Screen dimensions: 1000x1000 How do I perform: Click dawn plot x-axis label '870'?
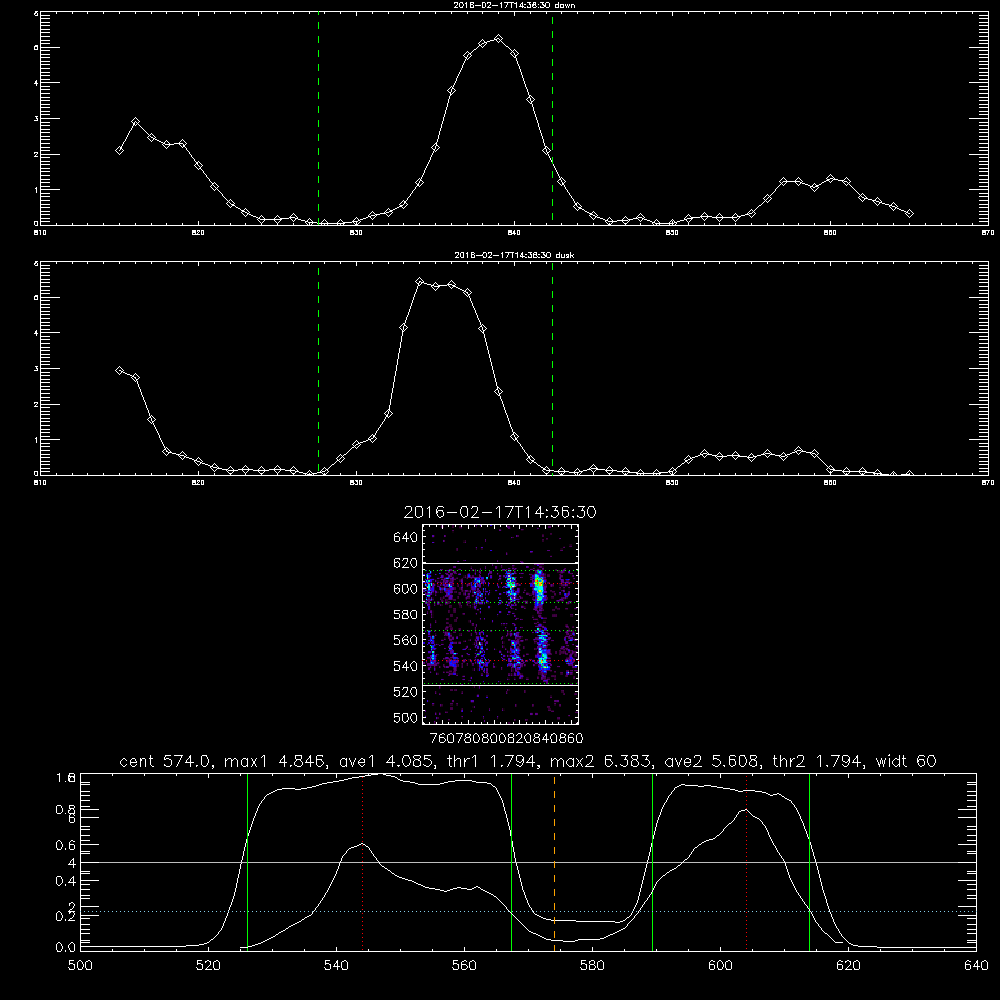[988, 233]
